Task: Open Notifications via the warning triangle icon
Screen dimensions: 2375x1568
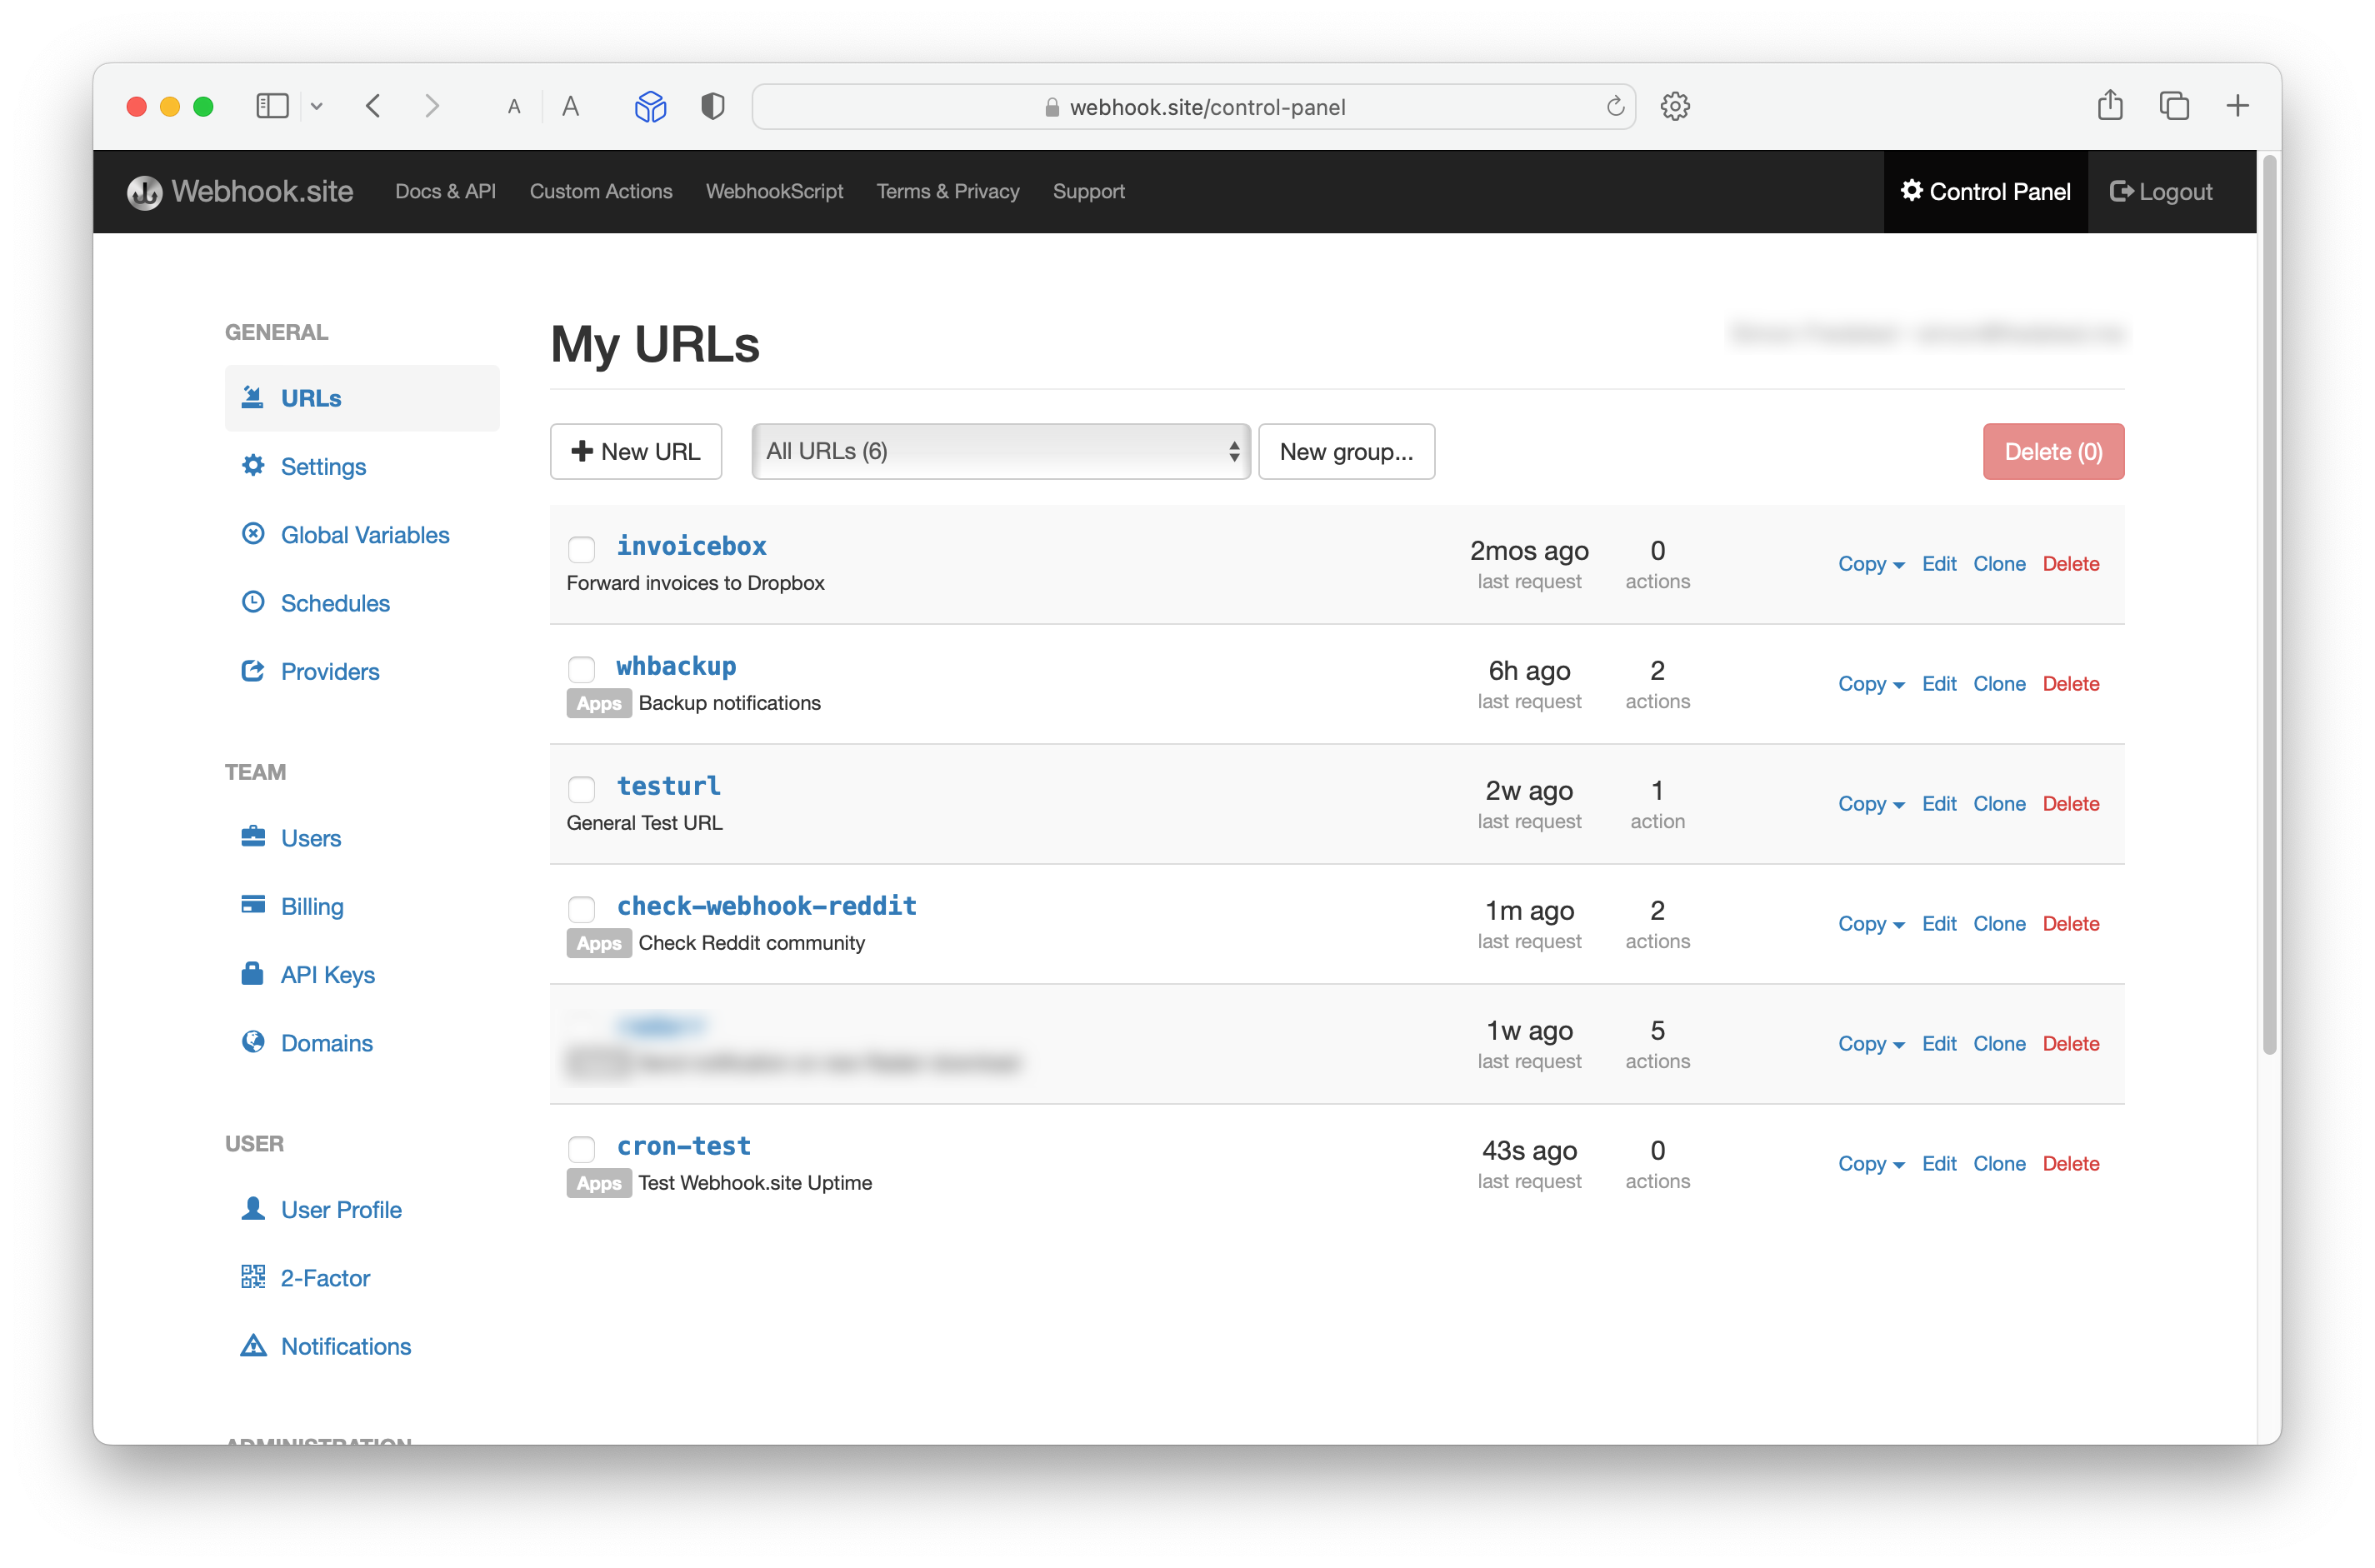Action: pyautogui.click(x=253, y=1345)
